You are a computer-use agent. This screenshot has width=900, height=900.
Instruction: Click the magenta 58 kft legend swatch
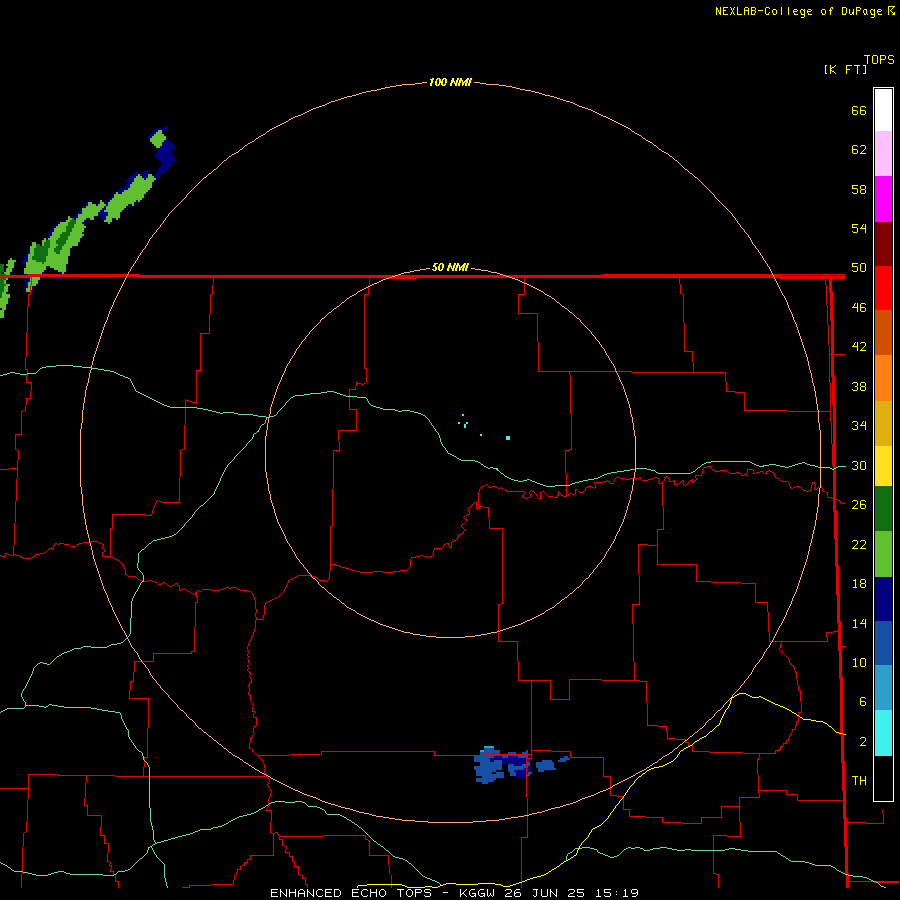coord(883,199)
